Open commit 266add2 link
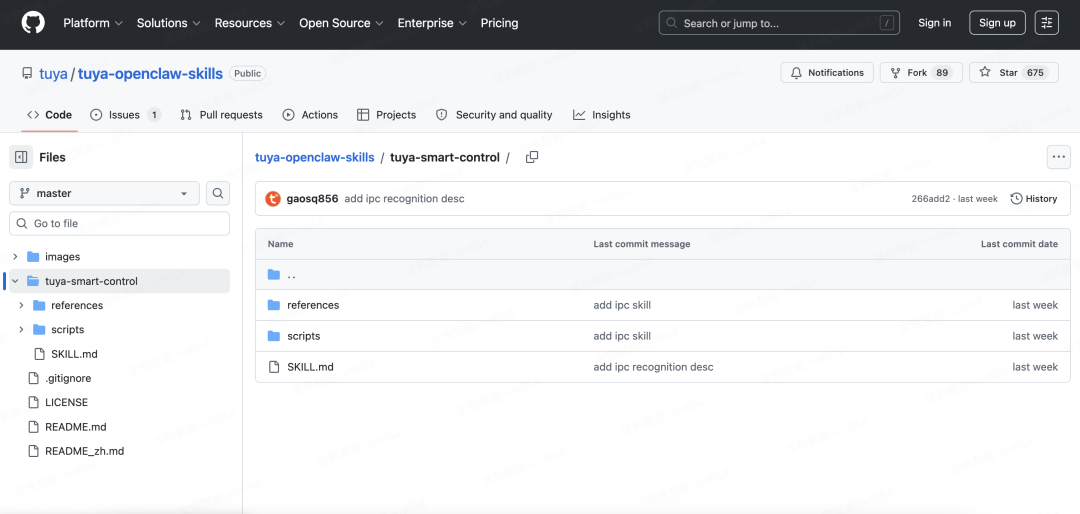1080x514 pixels. pos(931,198)
